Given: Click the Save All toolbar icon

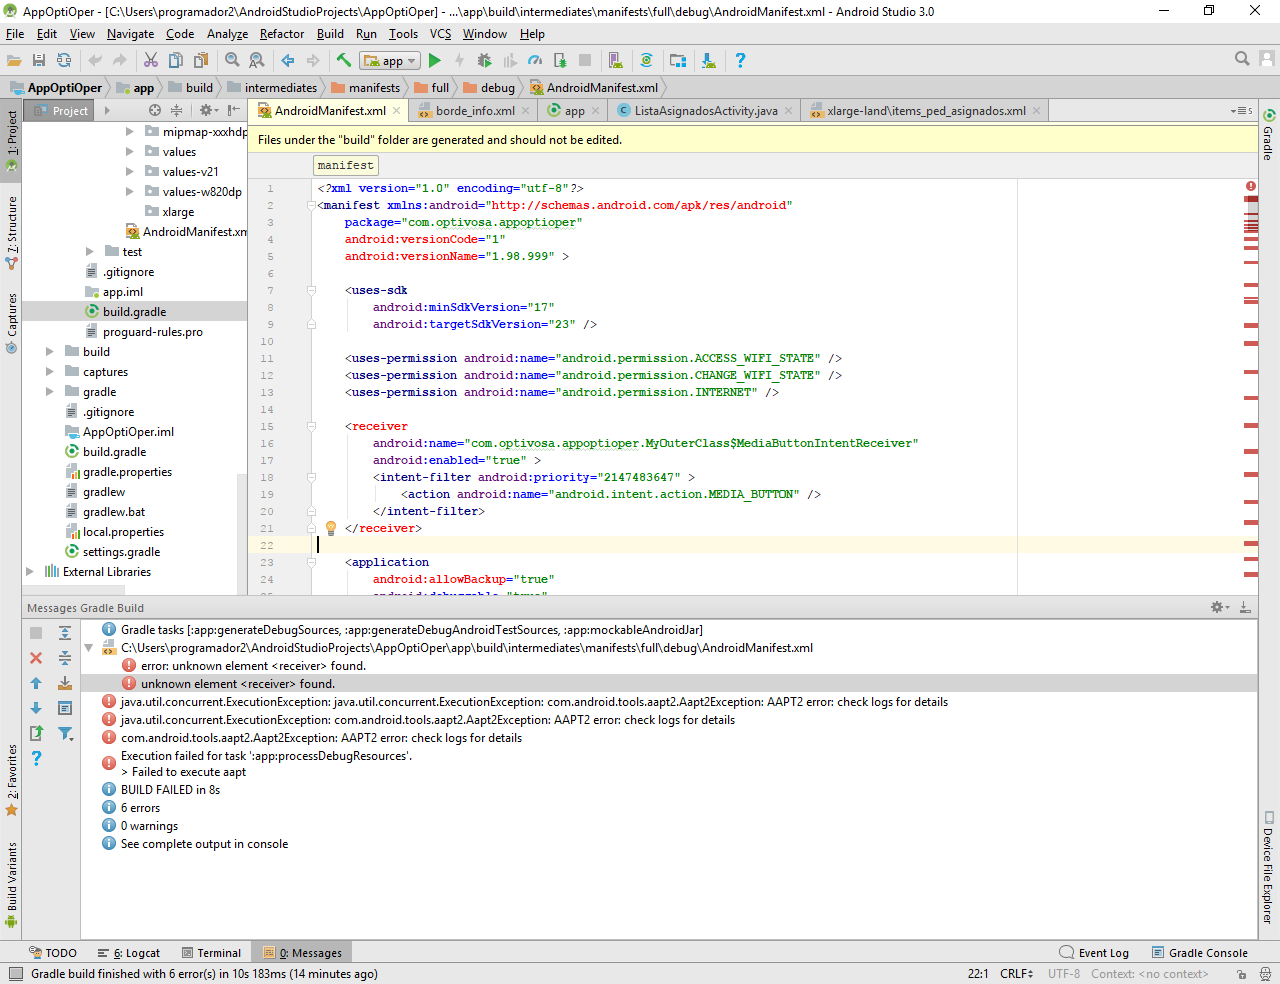Looking at the screenshot, I should [39, 61].
